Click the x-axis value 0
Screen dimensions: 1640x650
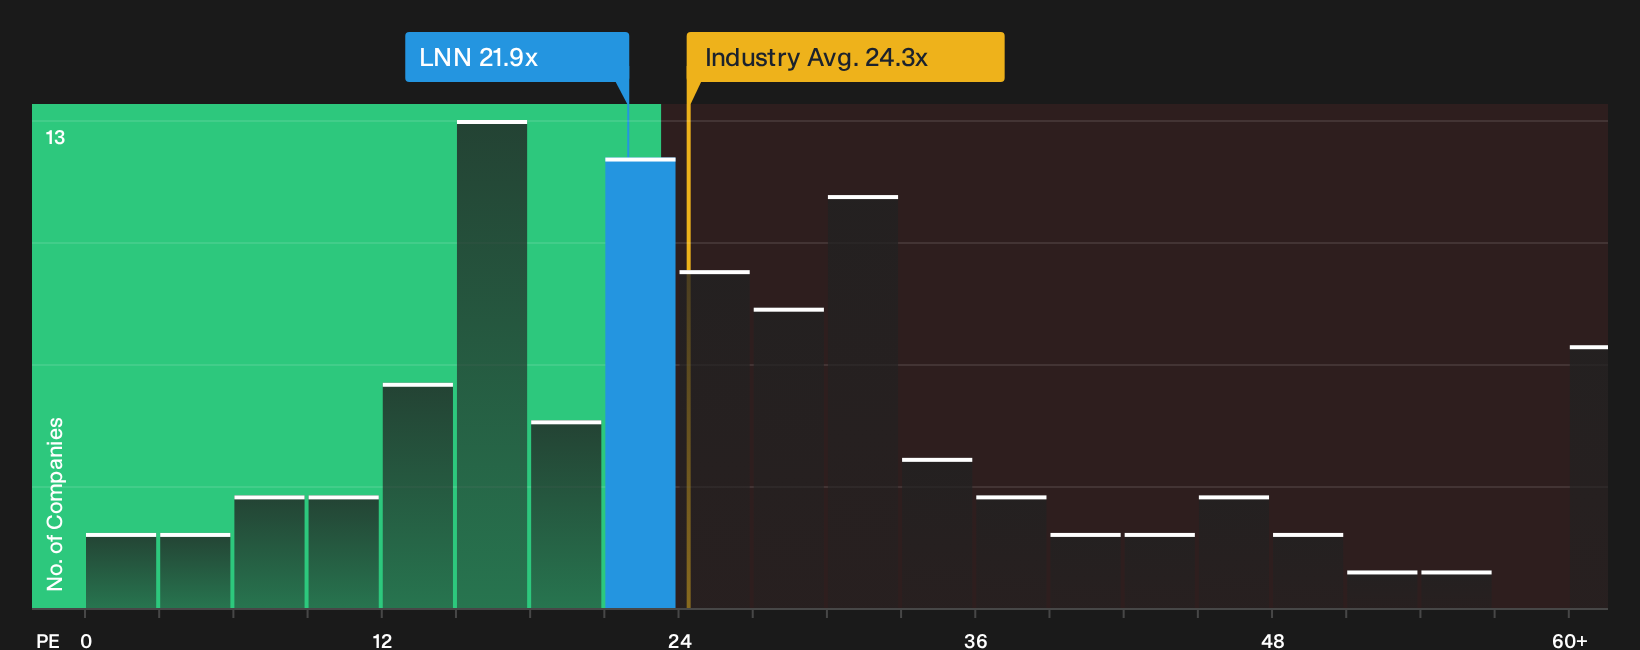[86, 640]
